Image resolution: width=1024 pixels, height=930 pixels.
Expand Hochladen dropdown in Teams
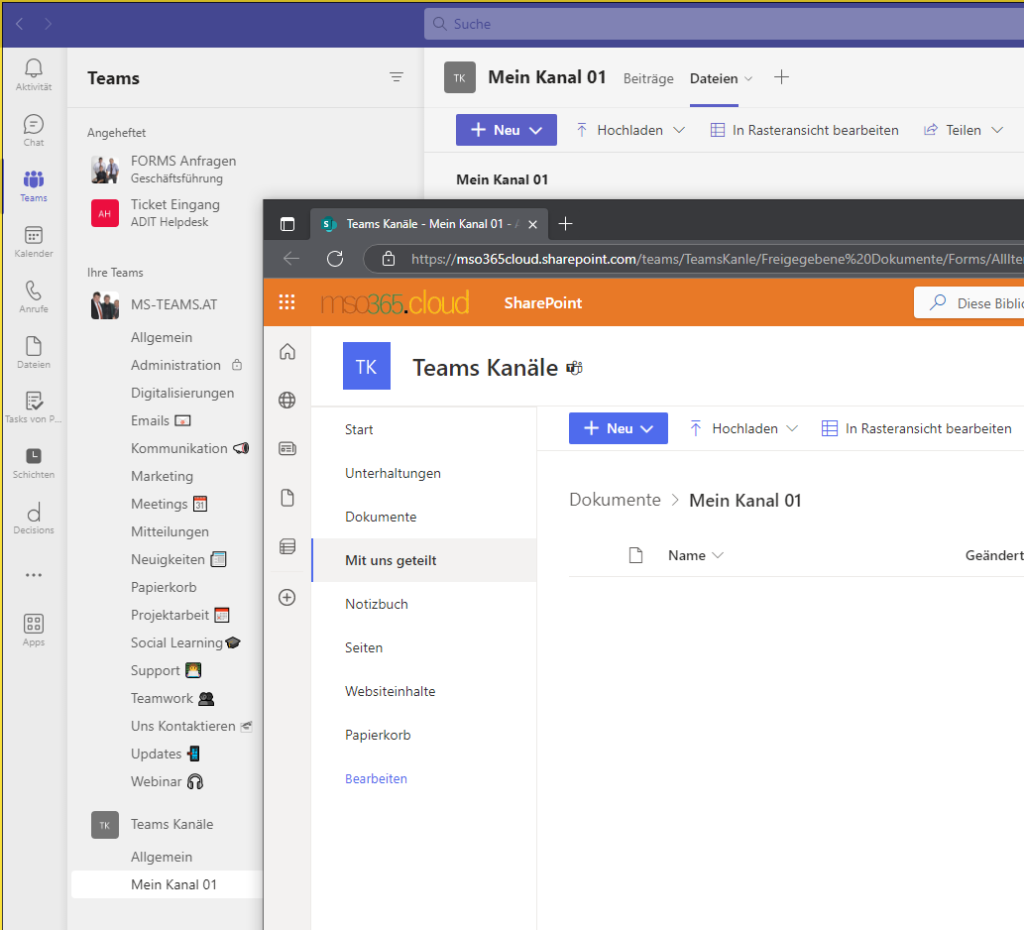(679, 130)
